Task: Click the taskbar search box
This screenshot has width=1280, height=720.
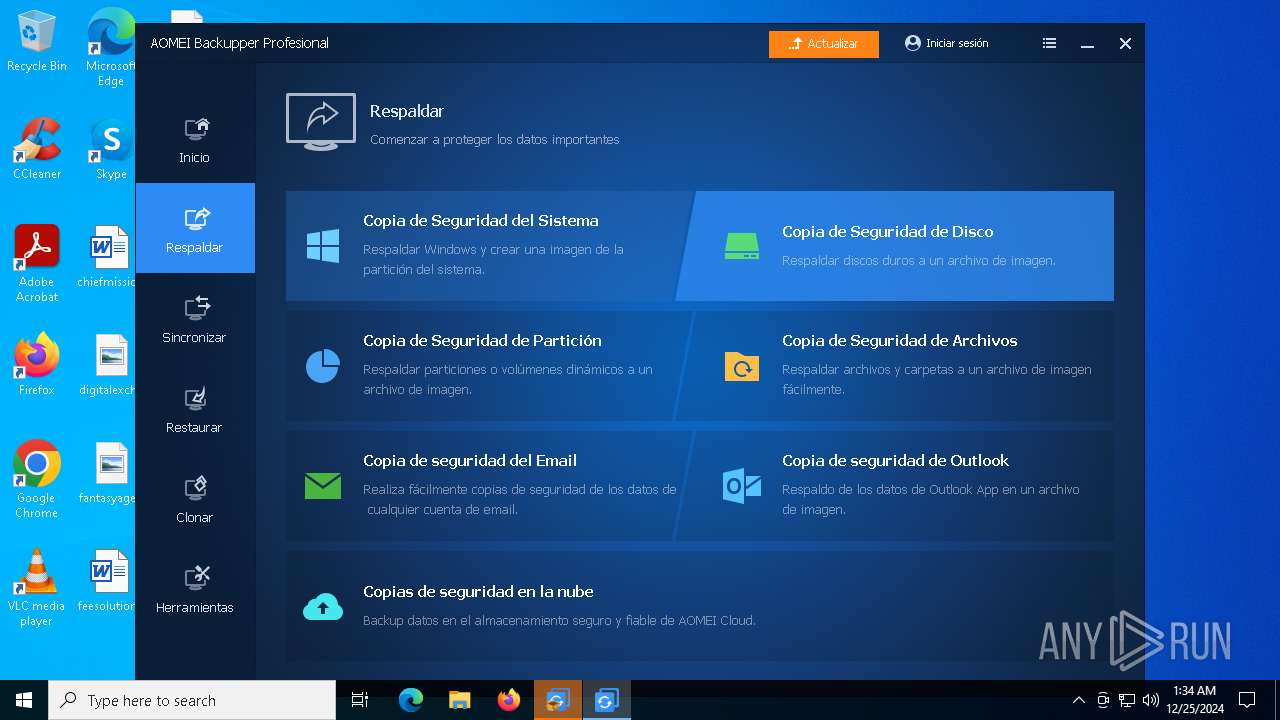Action: [x=192, y=700]
